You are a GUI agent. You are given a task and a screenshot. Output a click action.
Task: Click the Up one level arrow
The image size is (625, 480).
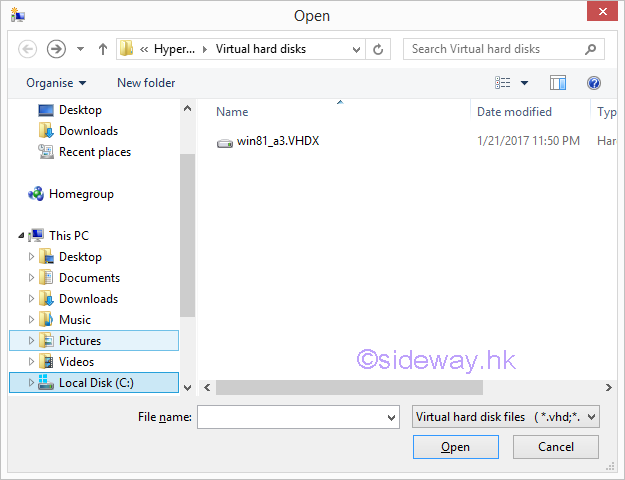tap(102, 48)
